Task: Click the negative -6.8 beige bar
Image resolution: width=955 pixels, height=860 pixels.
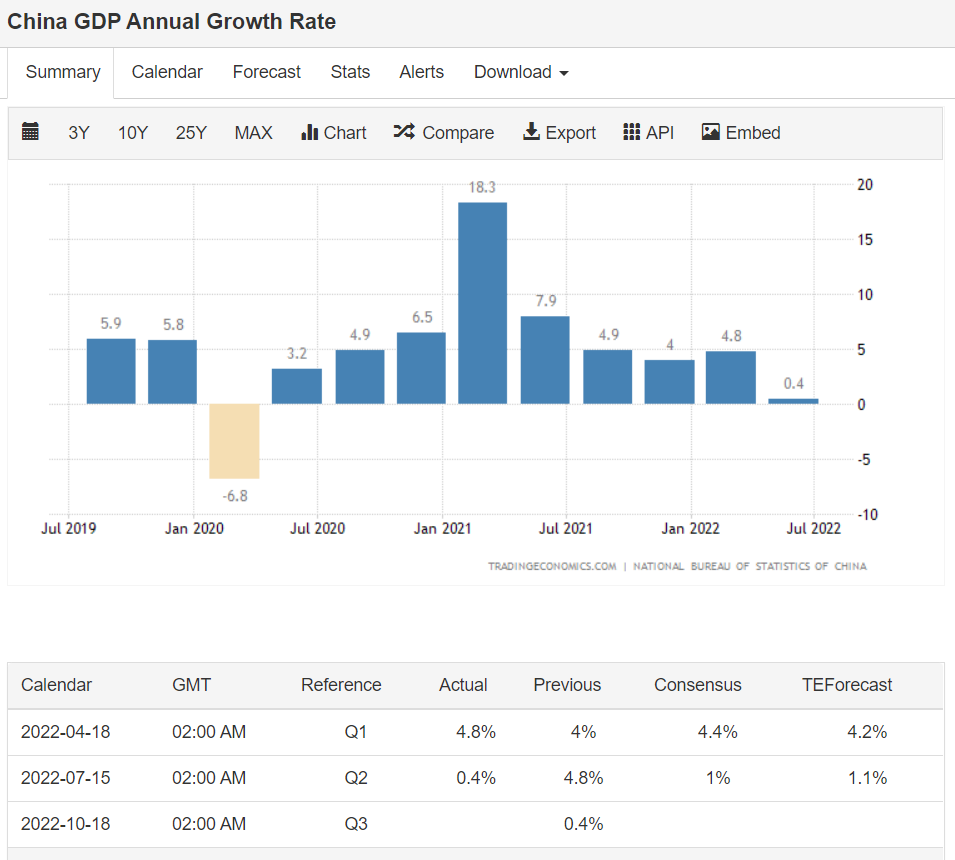Action: click(x=234, y=441)
